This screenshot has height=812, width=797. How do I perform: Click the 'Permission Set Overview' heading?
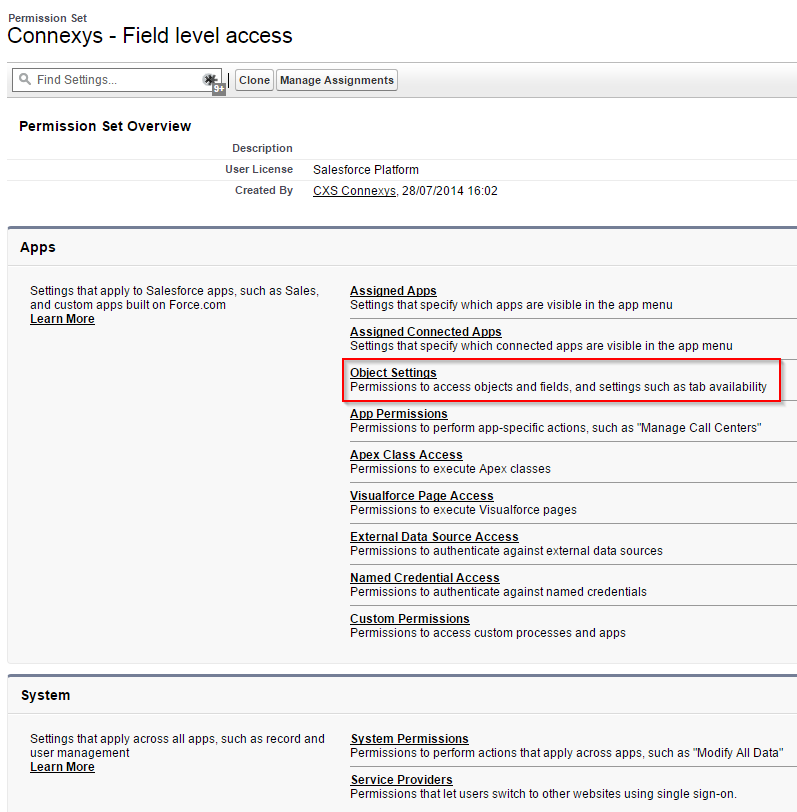click(x=105, y=126)
